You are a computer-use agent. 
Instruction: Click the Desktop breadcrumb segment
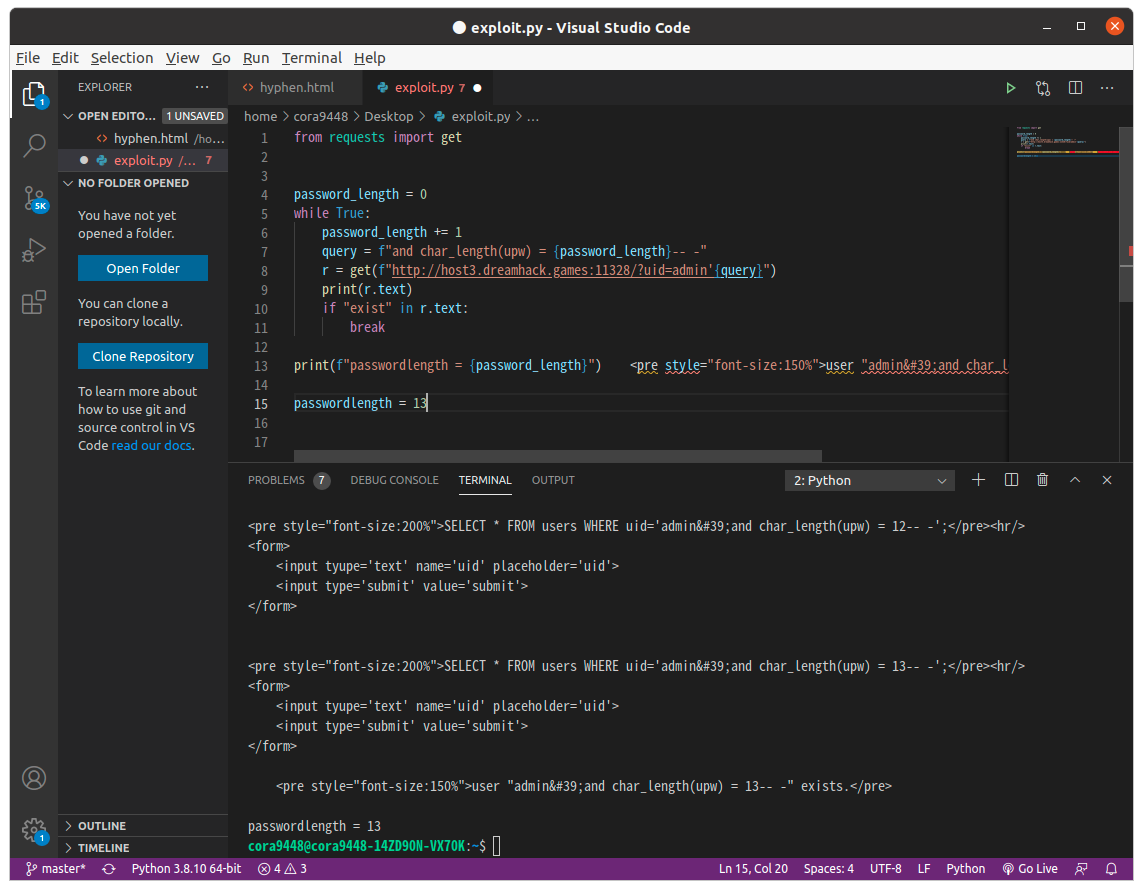[x=389, y=117]
